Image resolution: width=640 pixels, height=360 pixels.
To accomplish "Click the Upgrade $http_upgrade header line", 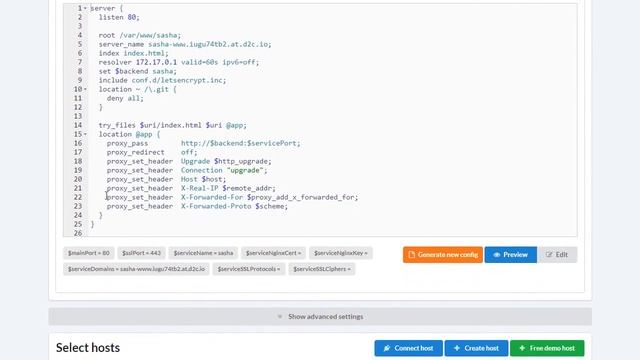I will coord(189,161).
